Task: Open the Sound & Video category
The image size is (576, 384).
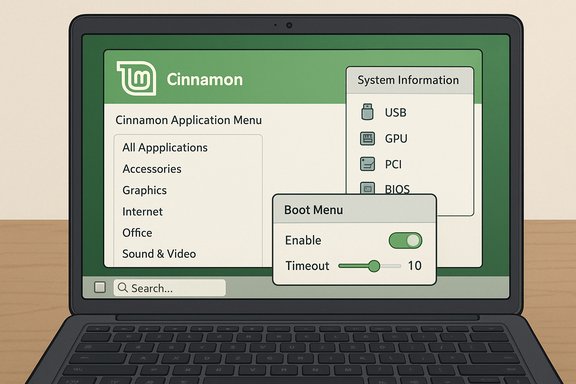Action: click(x=159, y=254)
